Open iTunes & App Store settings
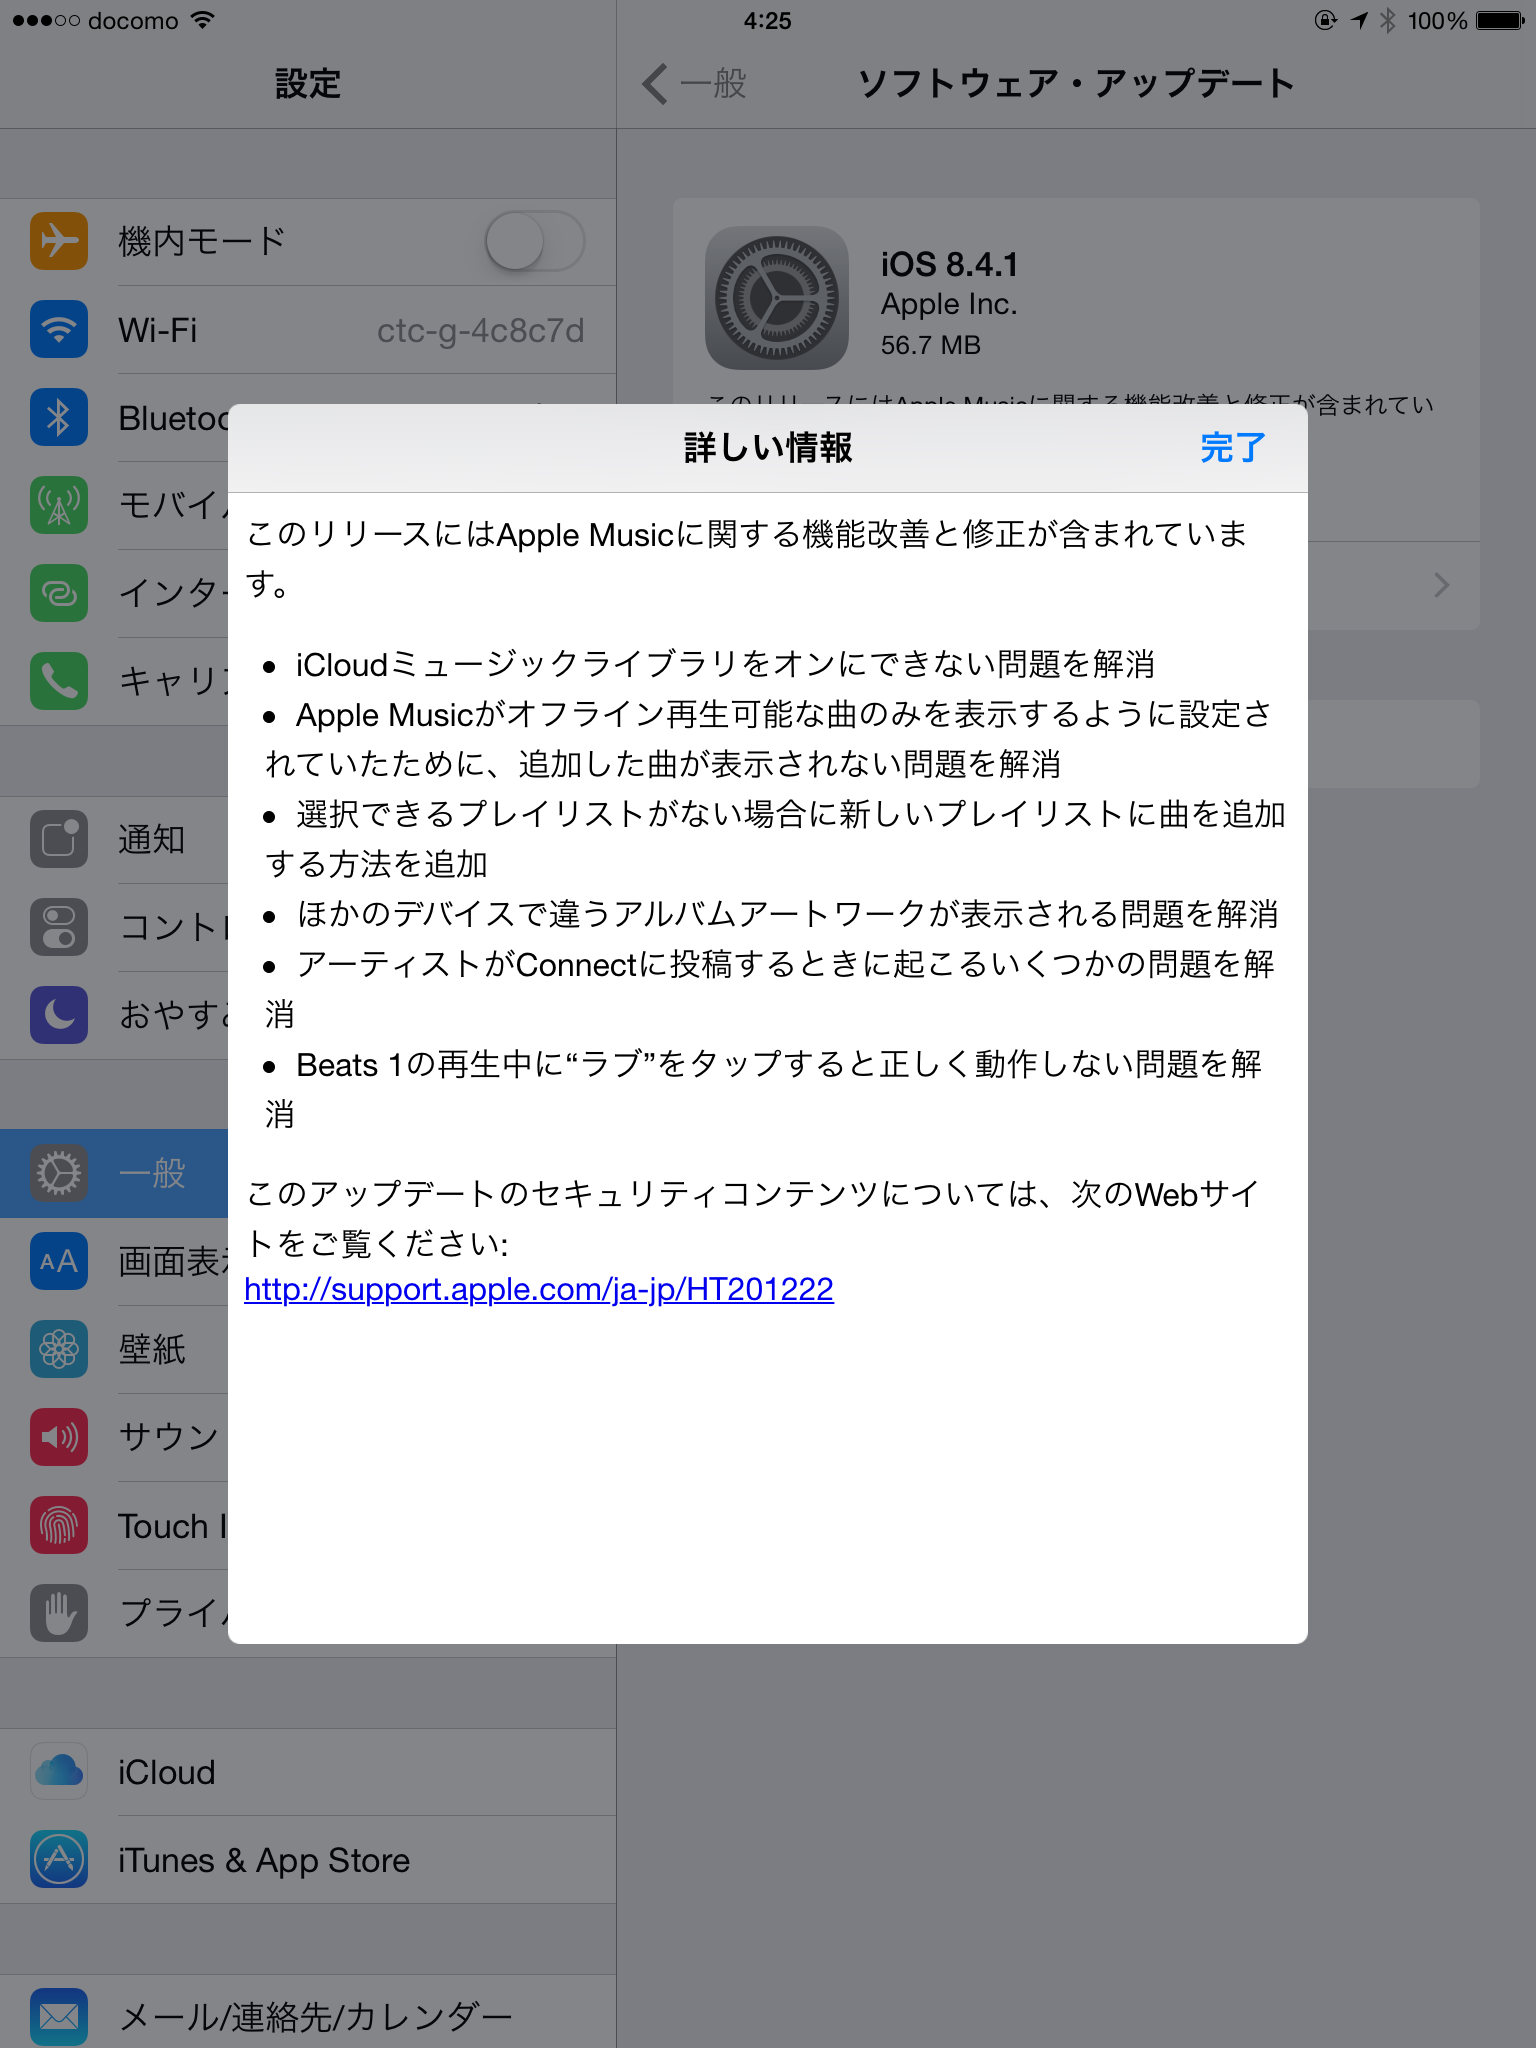The image size is (1536, 2048). tap(308, 1860)
